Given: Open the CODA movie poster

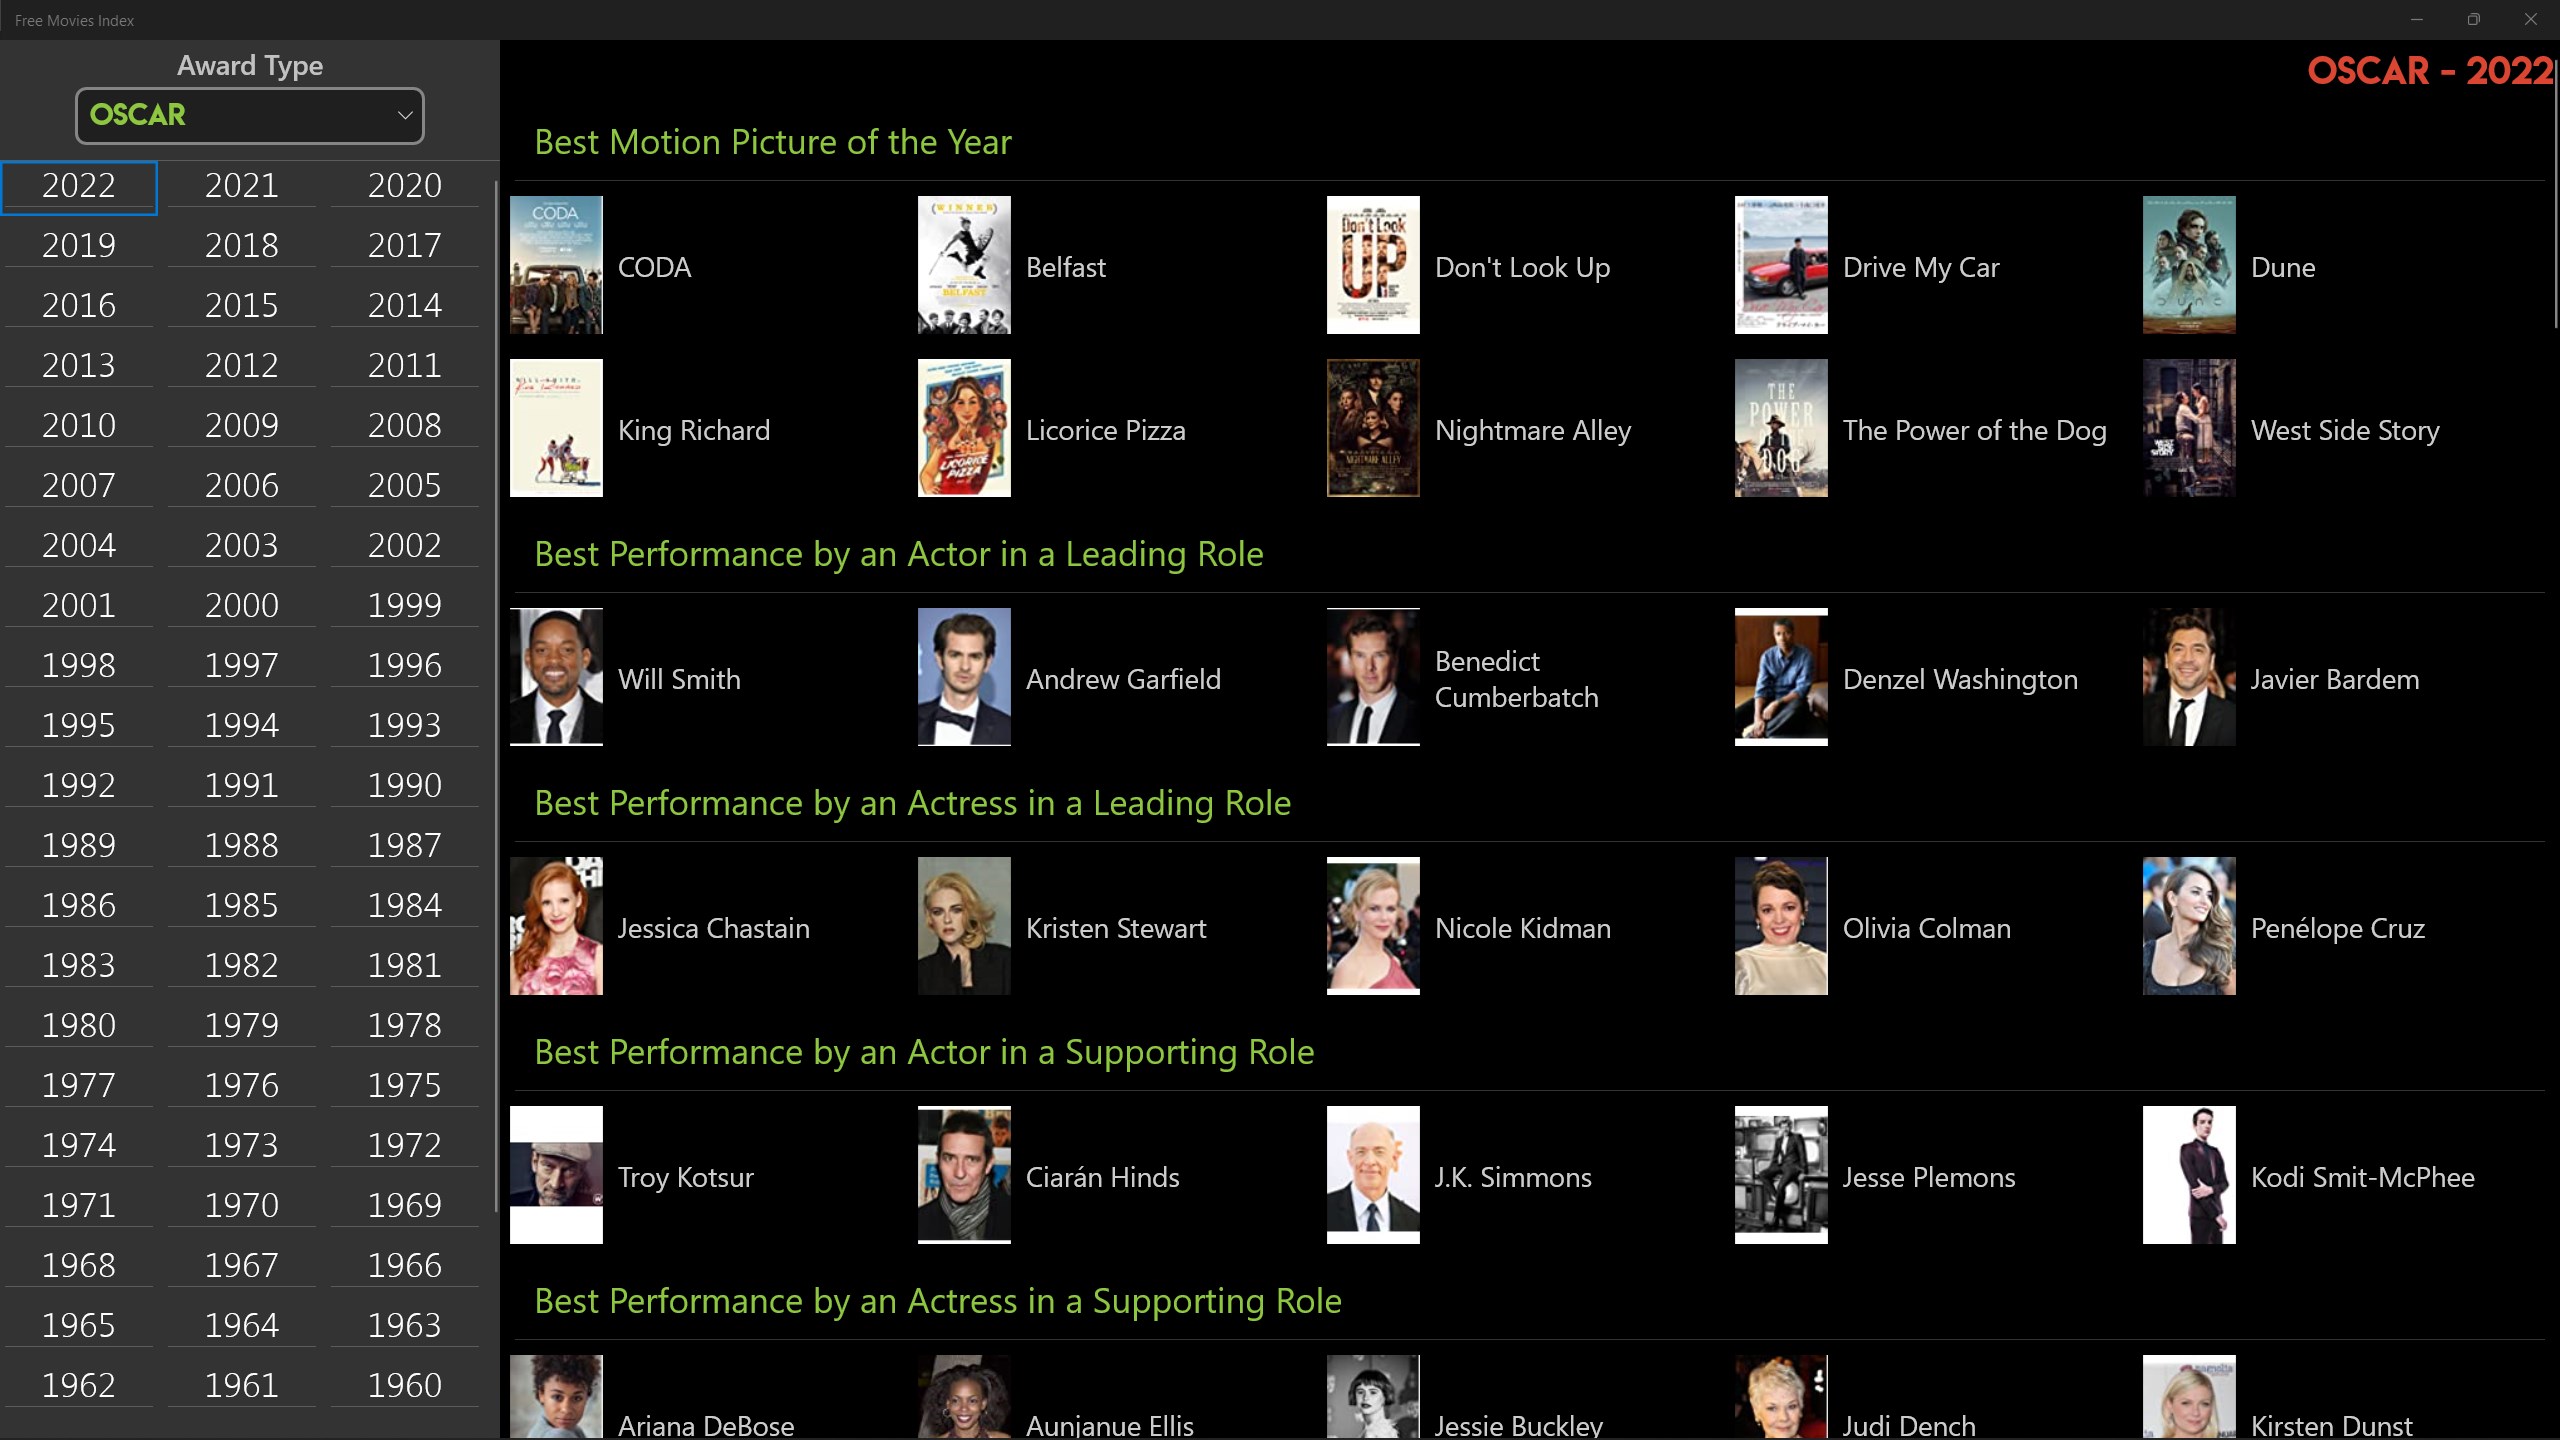Looking at the screenshot, I should coord(556,264).
